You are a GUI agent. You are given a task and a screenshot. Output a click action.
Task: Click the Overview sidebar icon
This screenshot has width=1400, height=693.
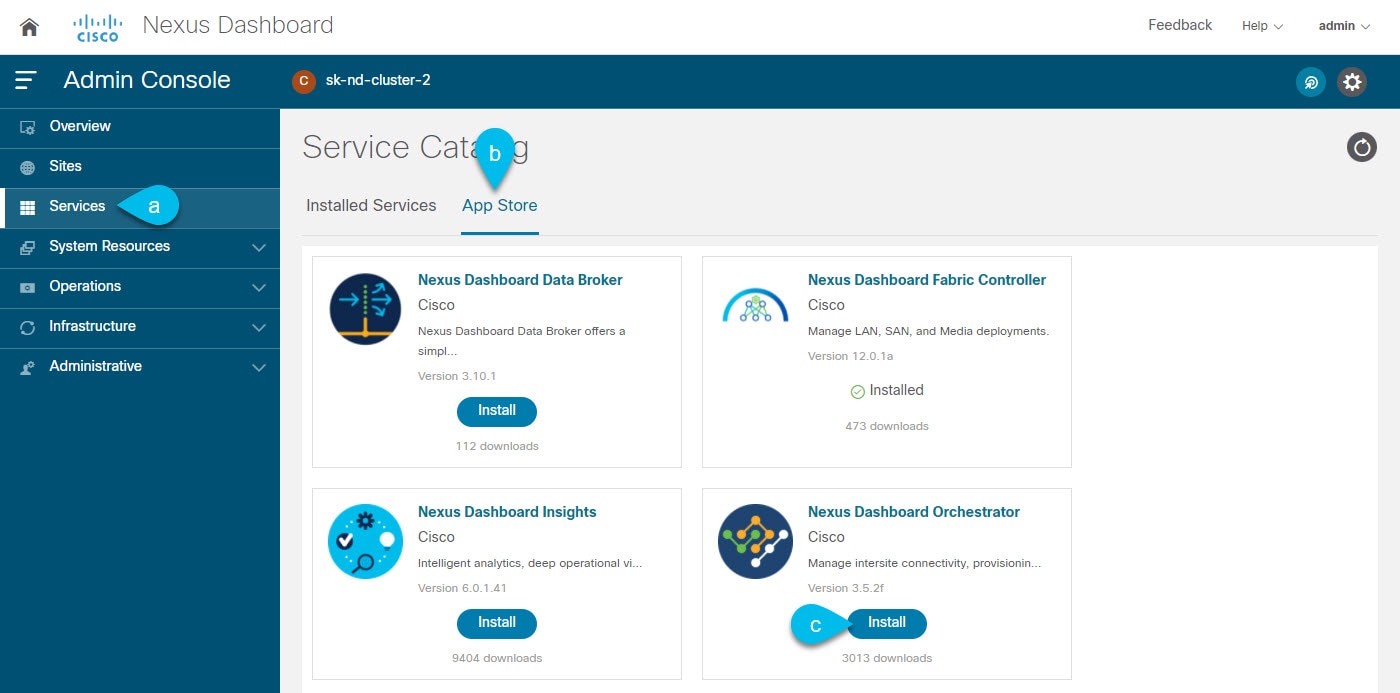(28, 127)
